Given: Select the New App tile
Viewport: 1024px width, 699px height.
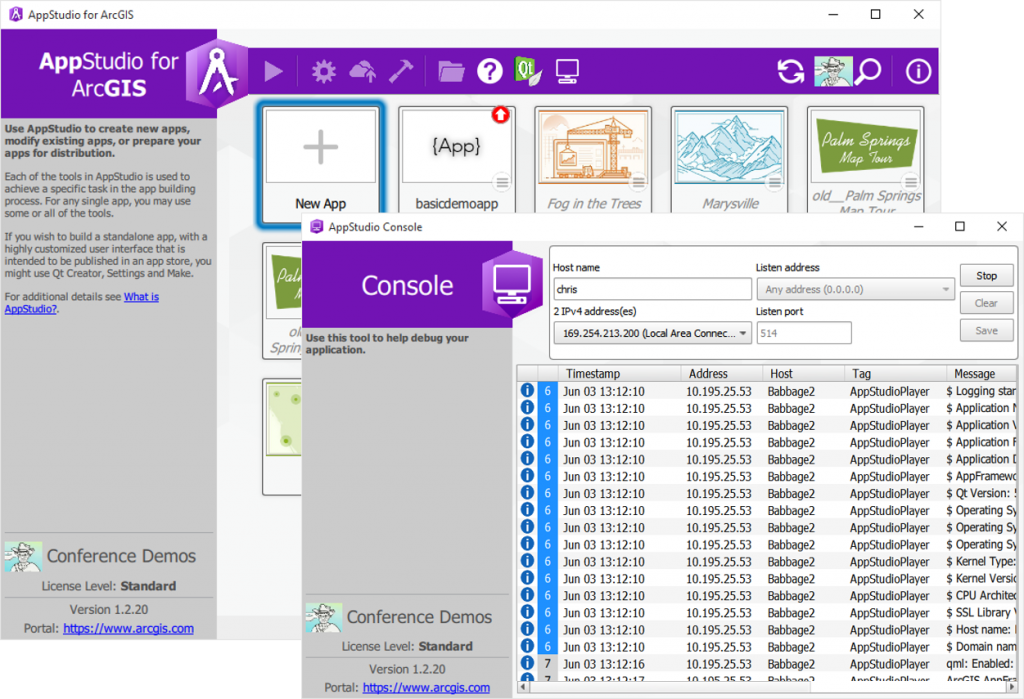Looking at the screenshot, I should coord(321,163).
